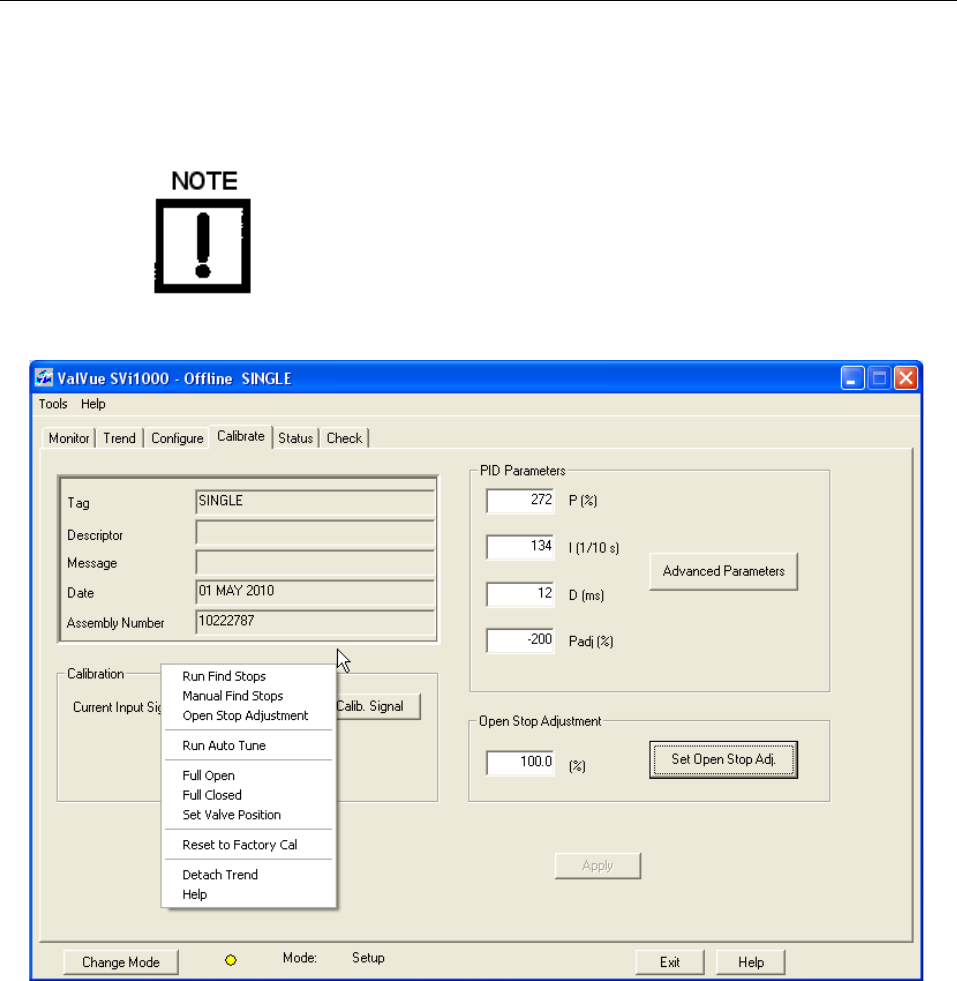This screenshot has width=957, height=981.
Task: Switch to the Status tab
Action: click(x=296, y=438)
